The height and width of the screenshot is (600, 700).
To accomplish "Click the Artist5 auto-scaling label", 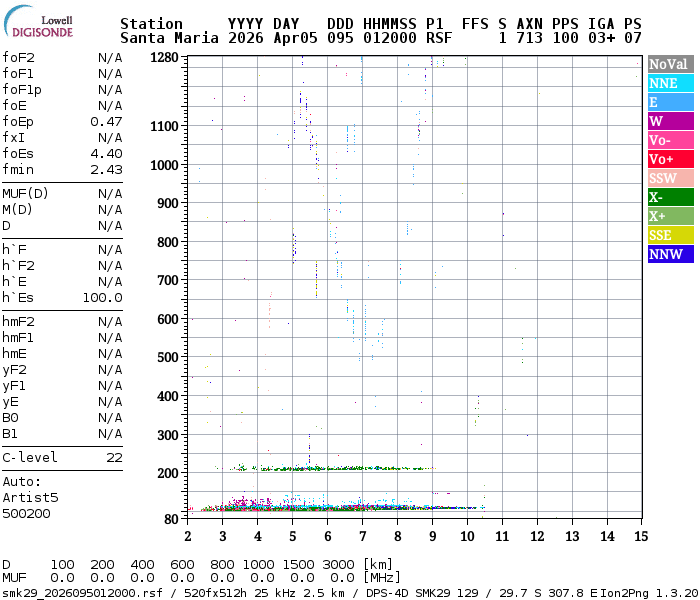I will pos(30,498).
